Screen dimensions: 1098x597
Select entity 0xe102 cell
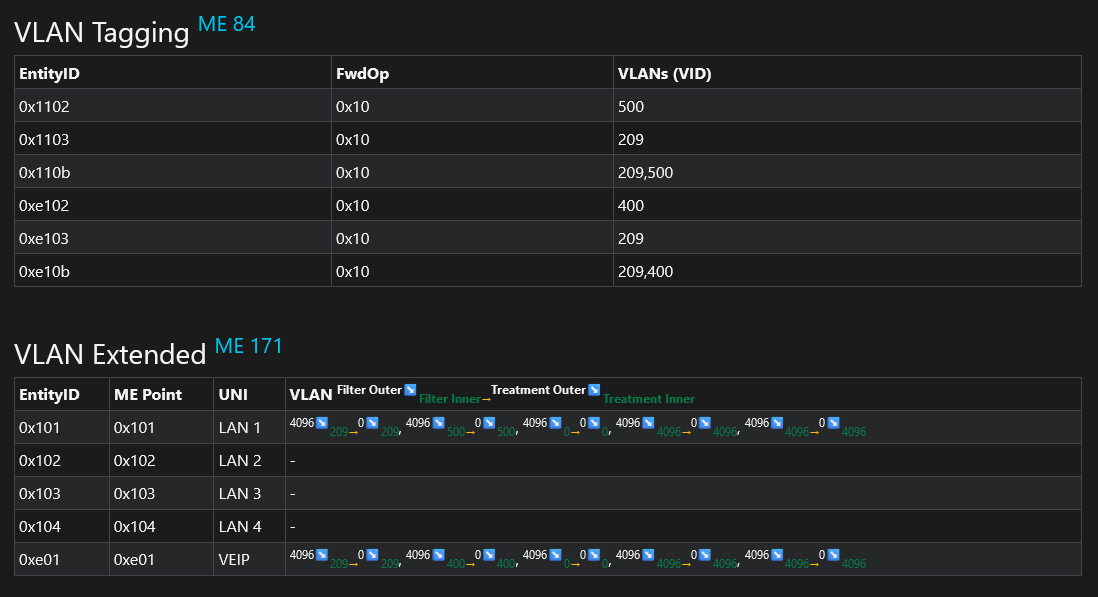tap(173, 204)
